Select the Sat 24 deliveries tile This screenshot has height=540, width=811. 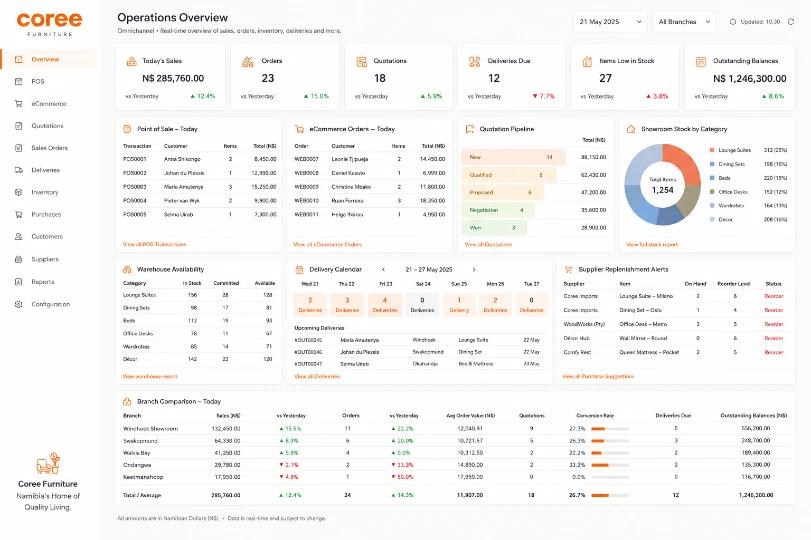click(x=422, y=305)
